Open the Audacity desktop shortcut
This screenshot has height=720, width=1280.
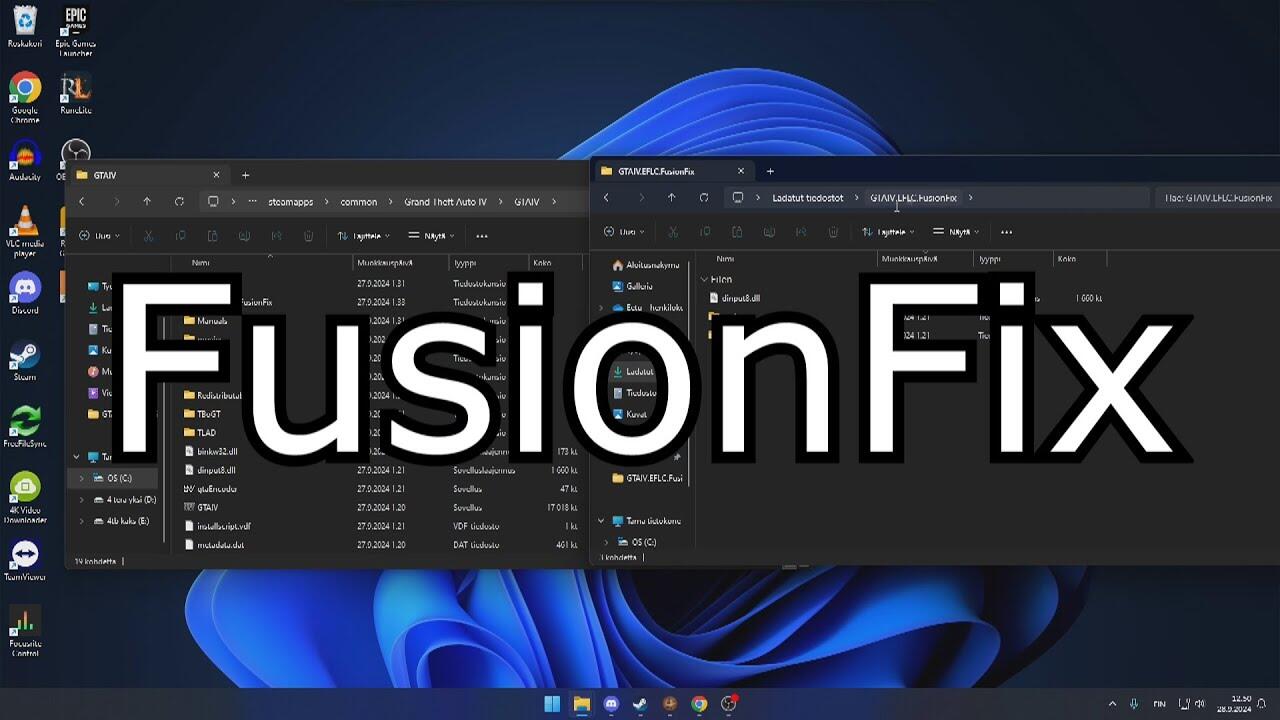(x=25, y=158)
